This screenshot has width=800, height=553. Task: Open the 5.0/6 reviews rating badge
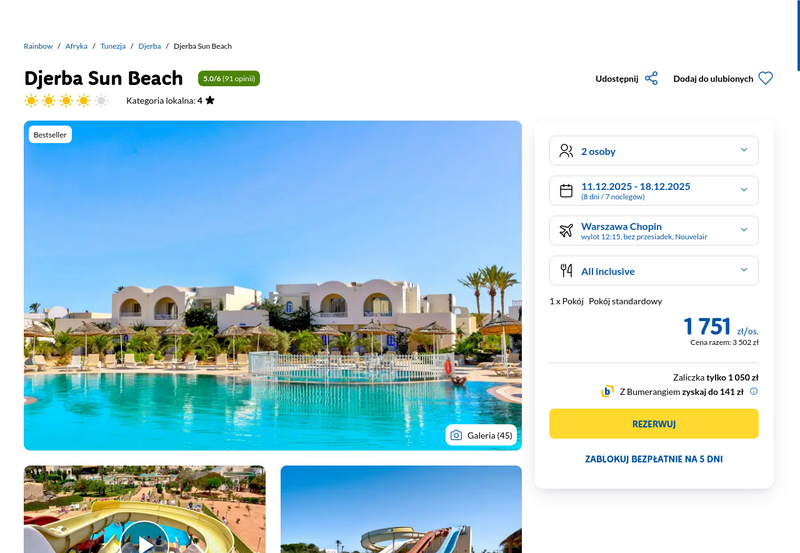tap(229, 79)
